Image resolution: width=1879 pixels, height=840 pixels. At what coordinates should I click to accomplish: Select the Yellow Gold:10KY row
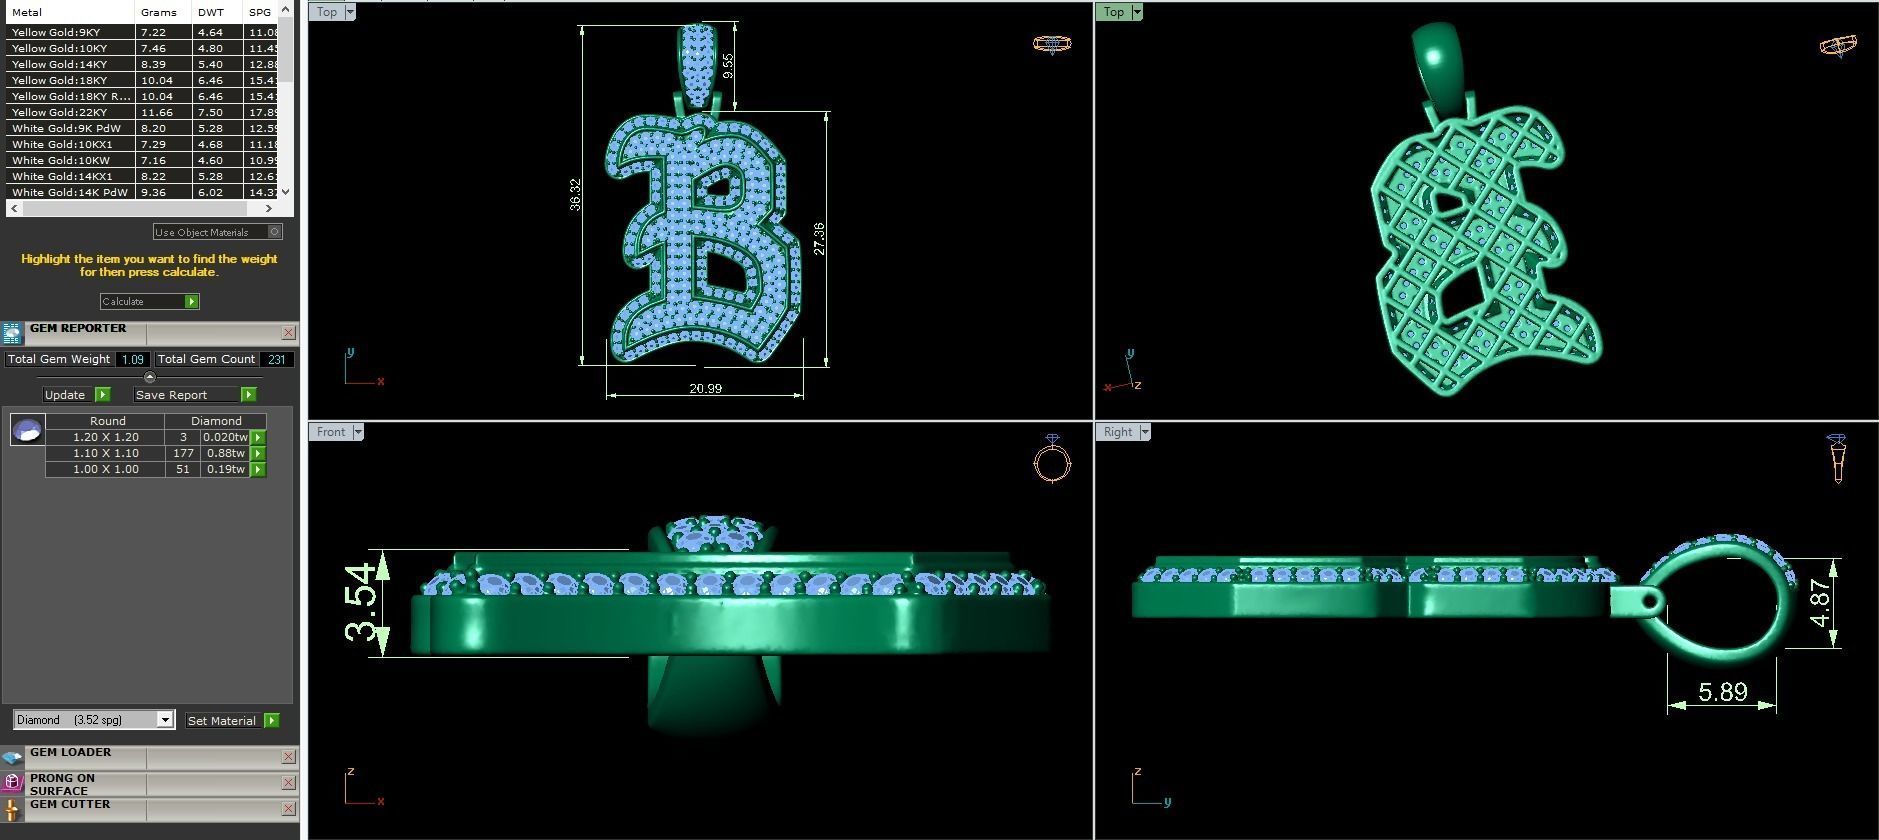(142, 48)
